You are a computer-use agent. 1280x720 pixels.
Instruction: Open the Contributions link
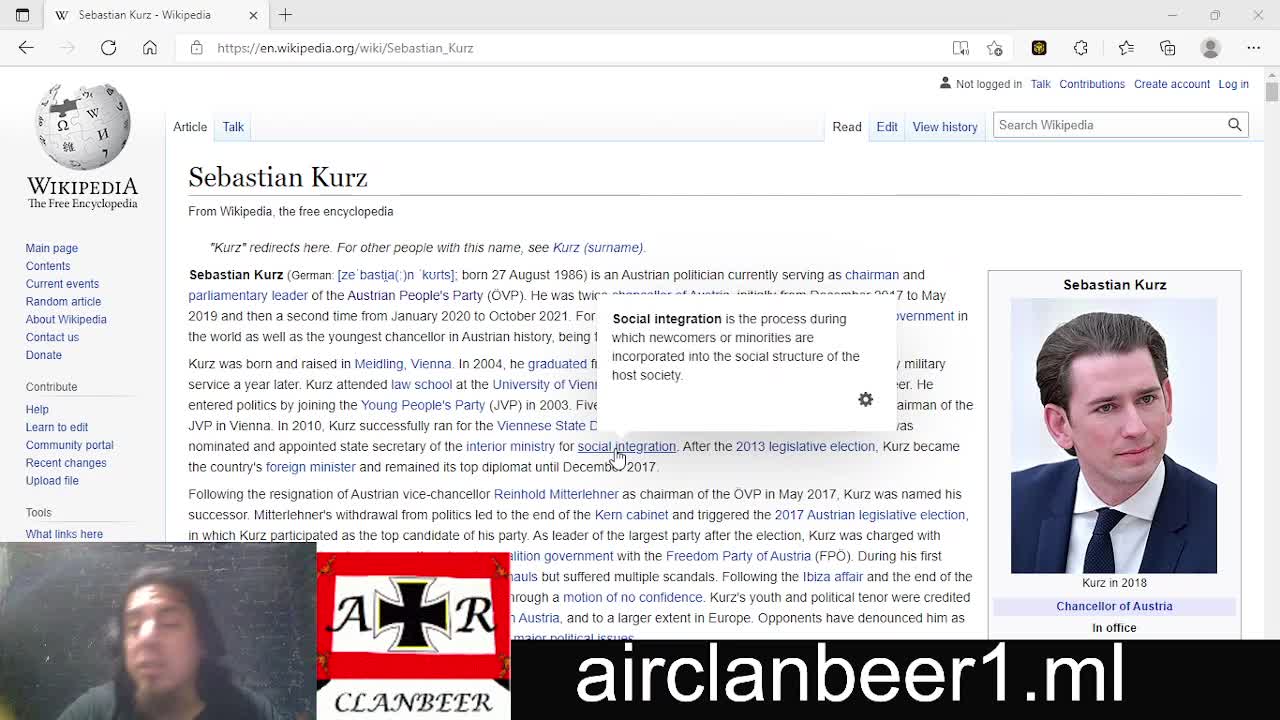pos(1092,84)
